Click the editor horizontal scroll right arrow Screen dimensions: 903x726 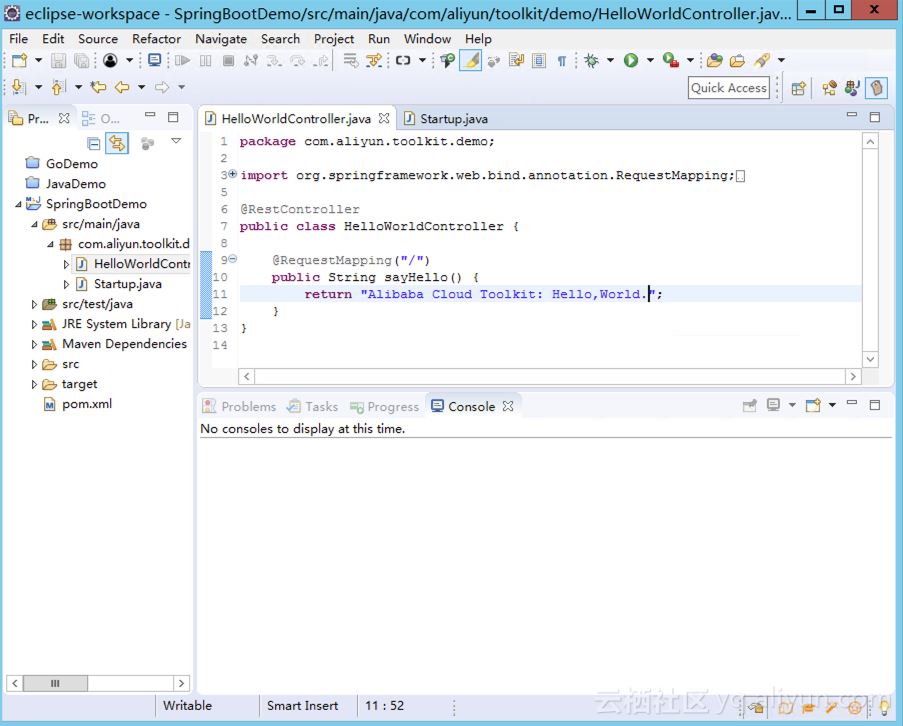coord(853,377)
